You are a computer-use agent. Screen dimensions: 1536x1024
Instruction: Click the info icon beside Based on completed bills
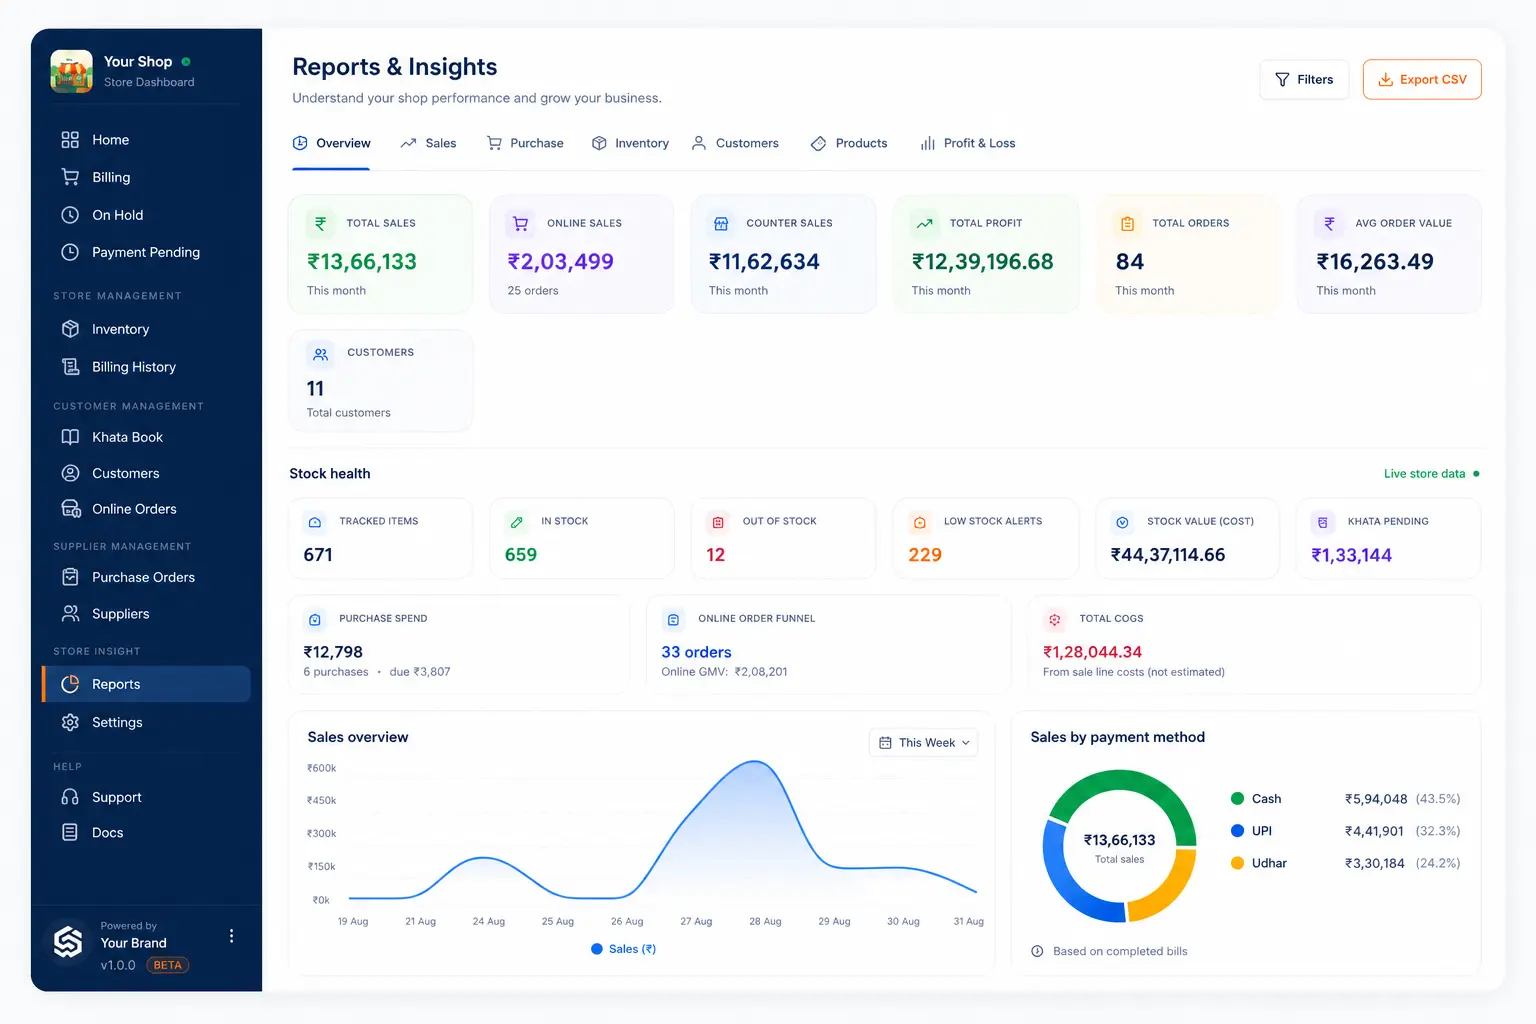click(x=1037, y=951)
